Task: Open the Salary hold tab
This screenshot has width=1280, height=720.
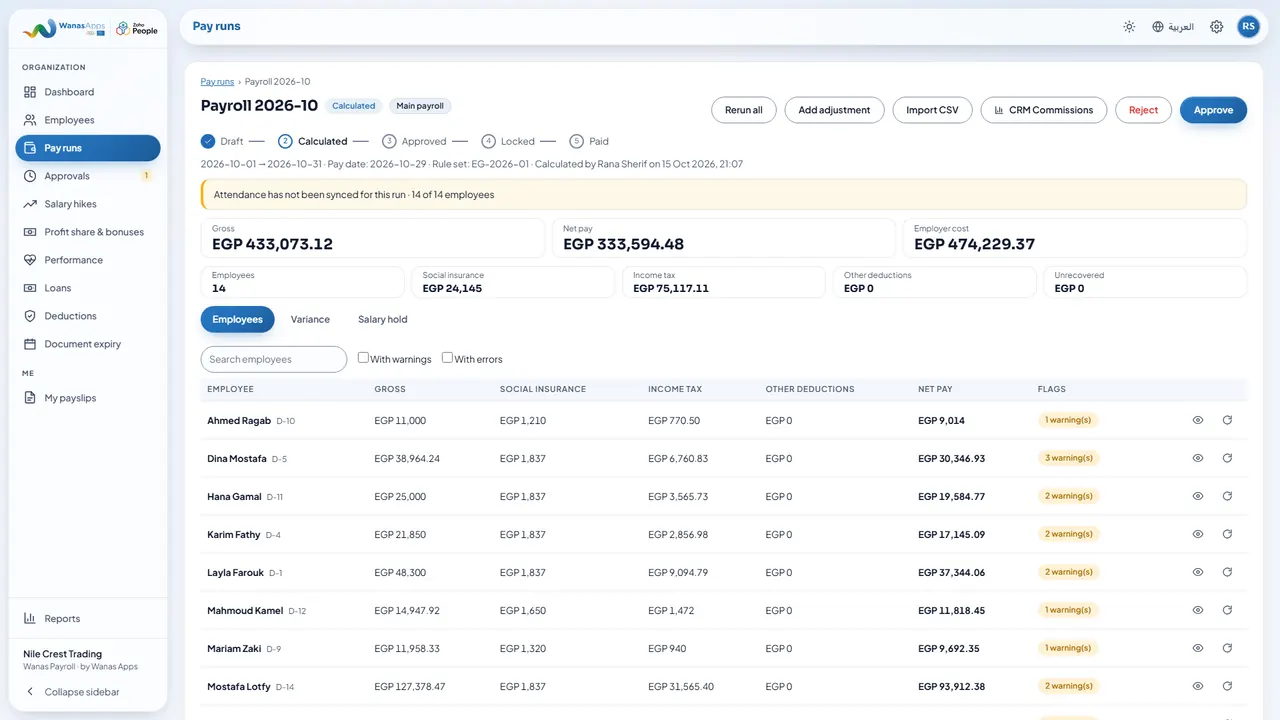Action: (383, 319)
